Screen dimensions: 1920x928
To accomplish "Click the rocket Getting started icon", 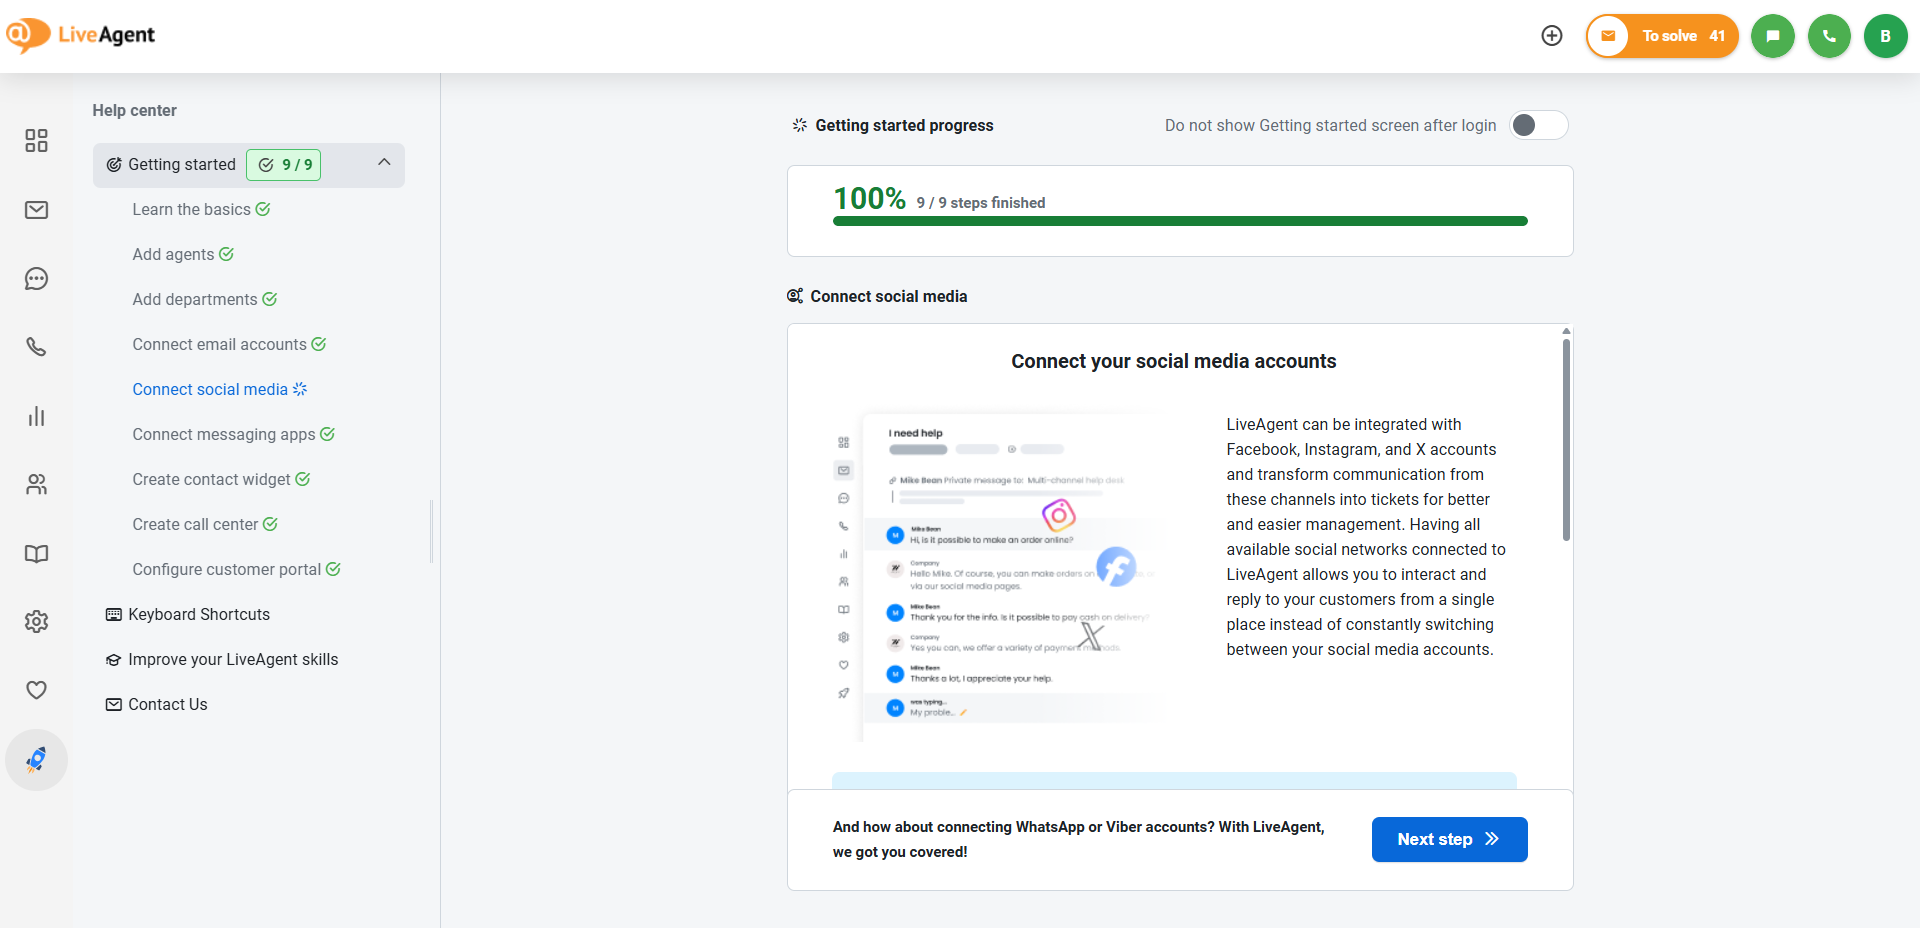I will point(36,759).
